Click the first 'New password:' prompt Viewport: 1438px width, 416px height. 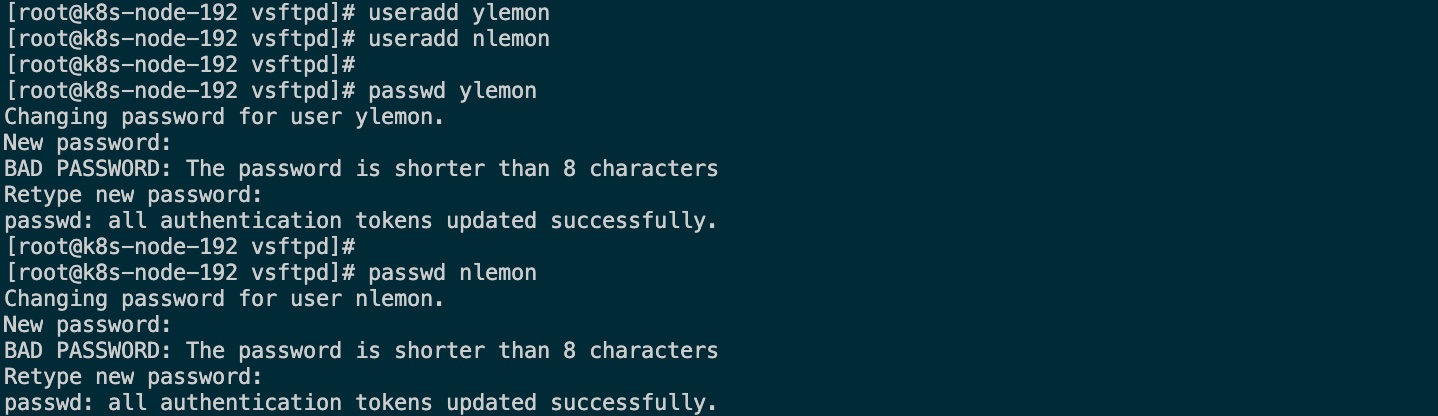point(88,143)
